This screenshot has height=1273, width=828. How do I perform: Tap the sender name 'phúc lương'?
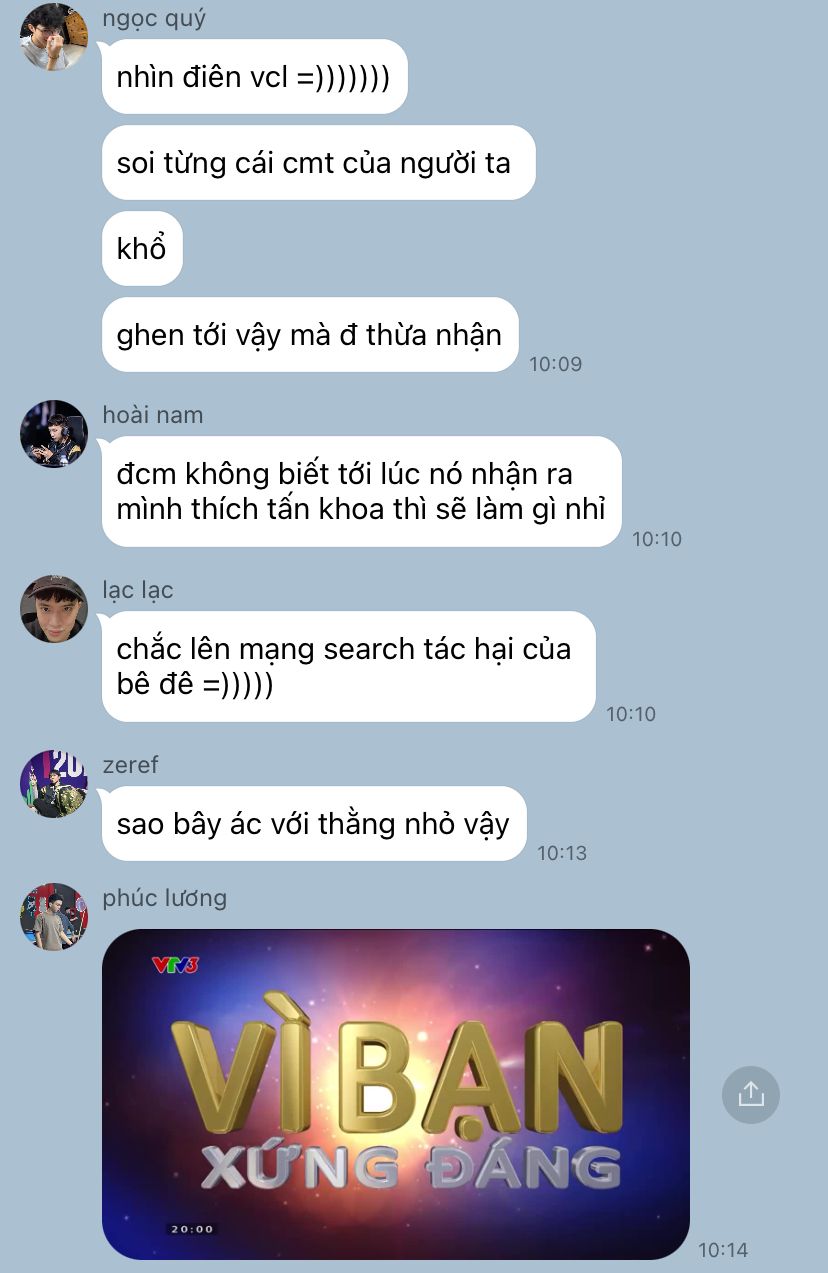(165, 898)
